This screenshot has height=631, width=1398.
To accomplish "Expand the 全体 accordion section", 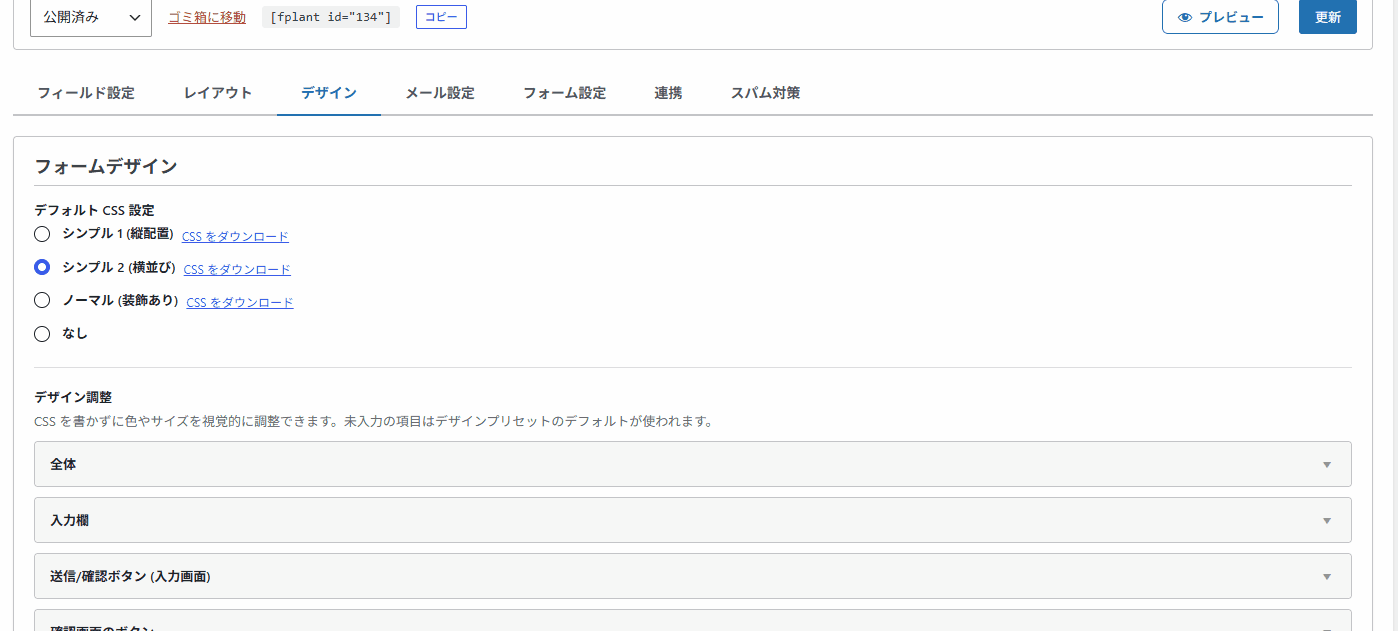I will (x=693, y=464).
